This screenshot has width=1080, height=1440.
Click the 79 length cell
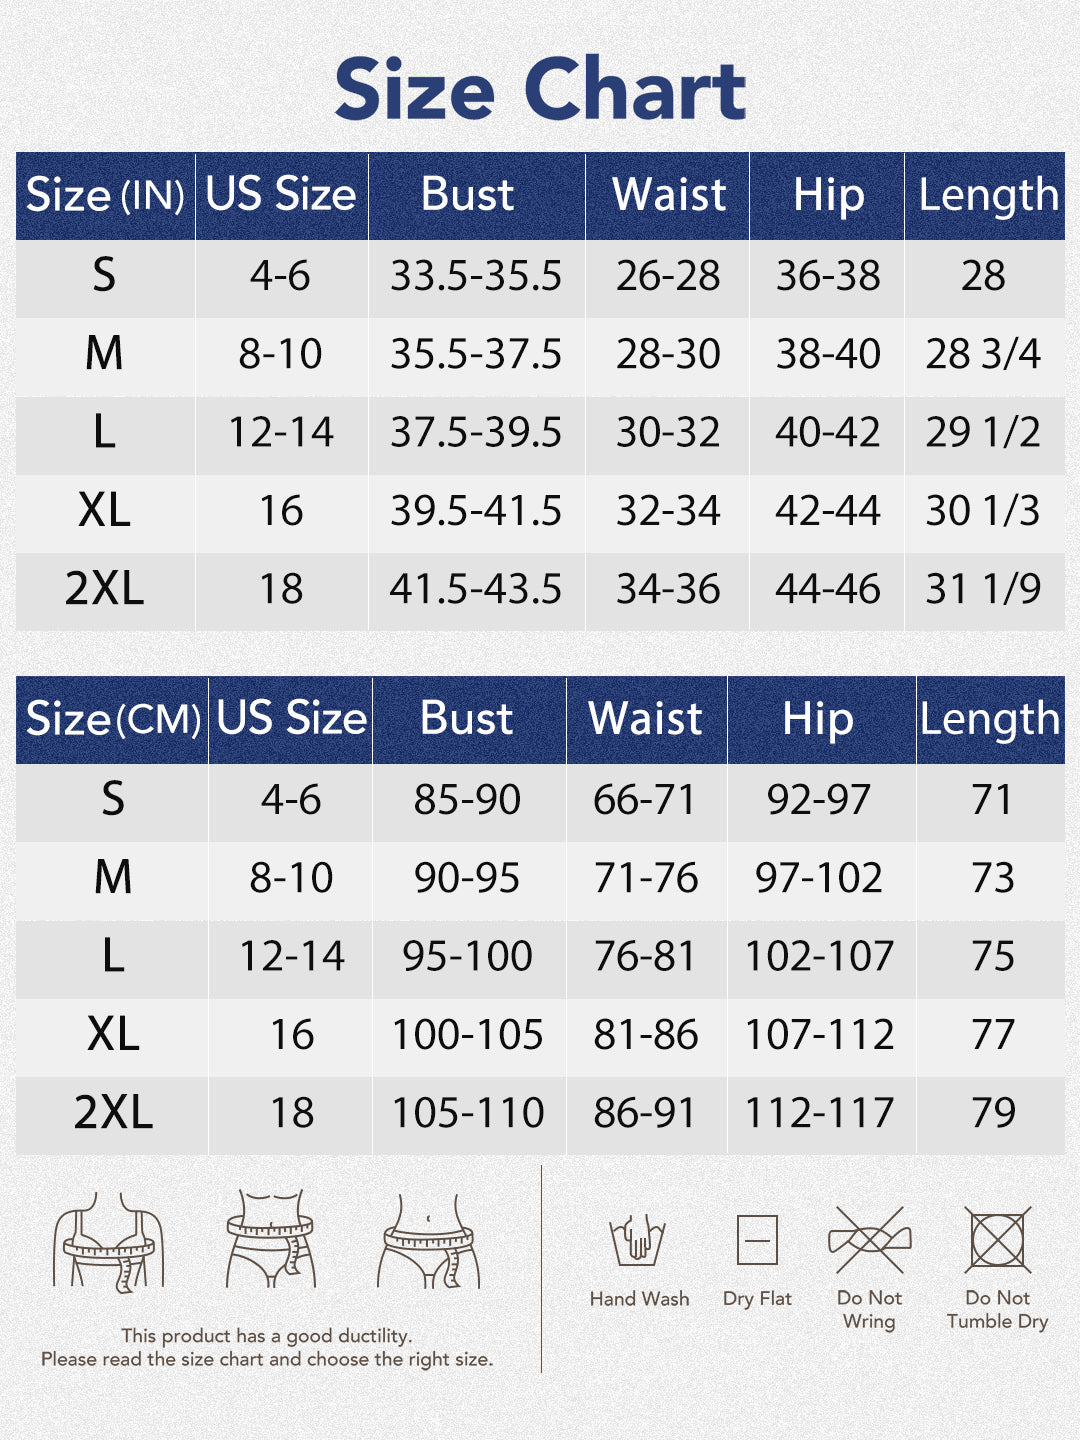tap(992, 1113)
